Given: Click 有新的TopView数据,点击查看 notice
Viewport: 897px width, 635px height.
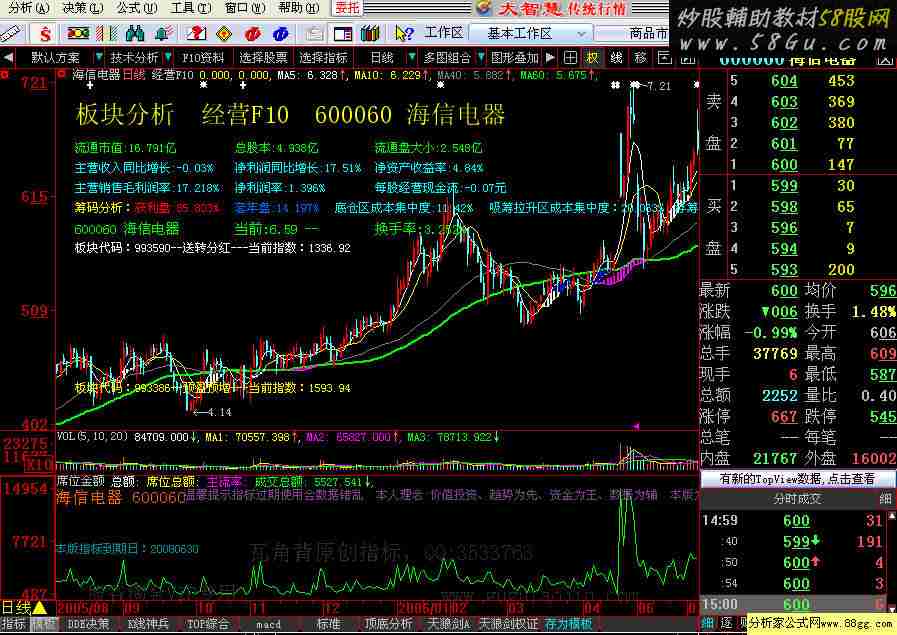Looking at the screenshot, I should (797, 479).
